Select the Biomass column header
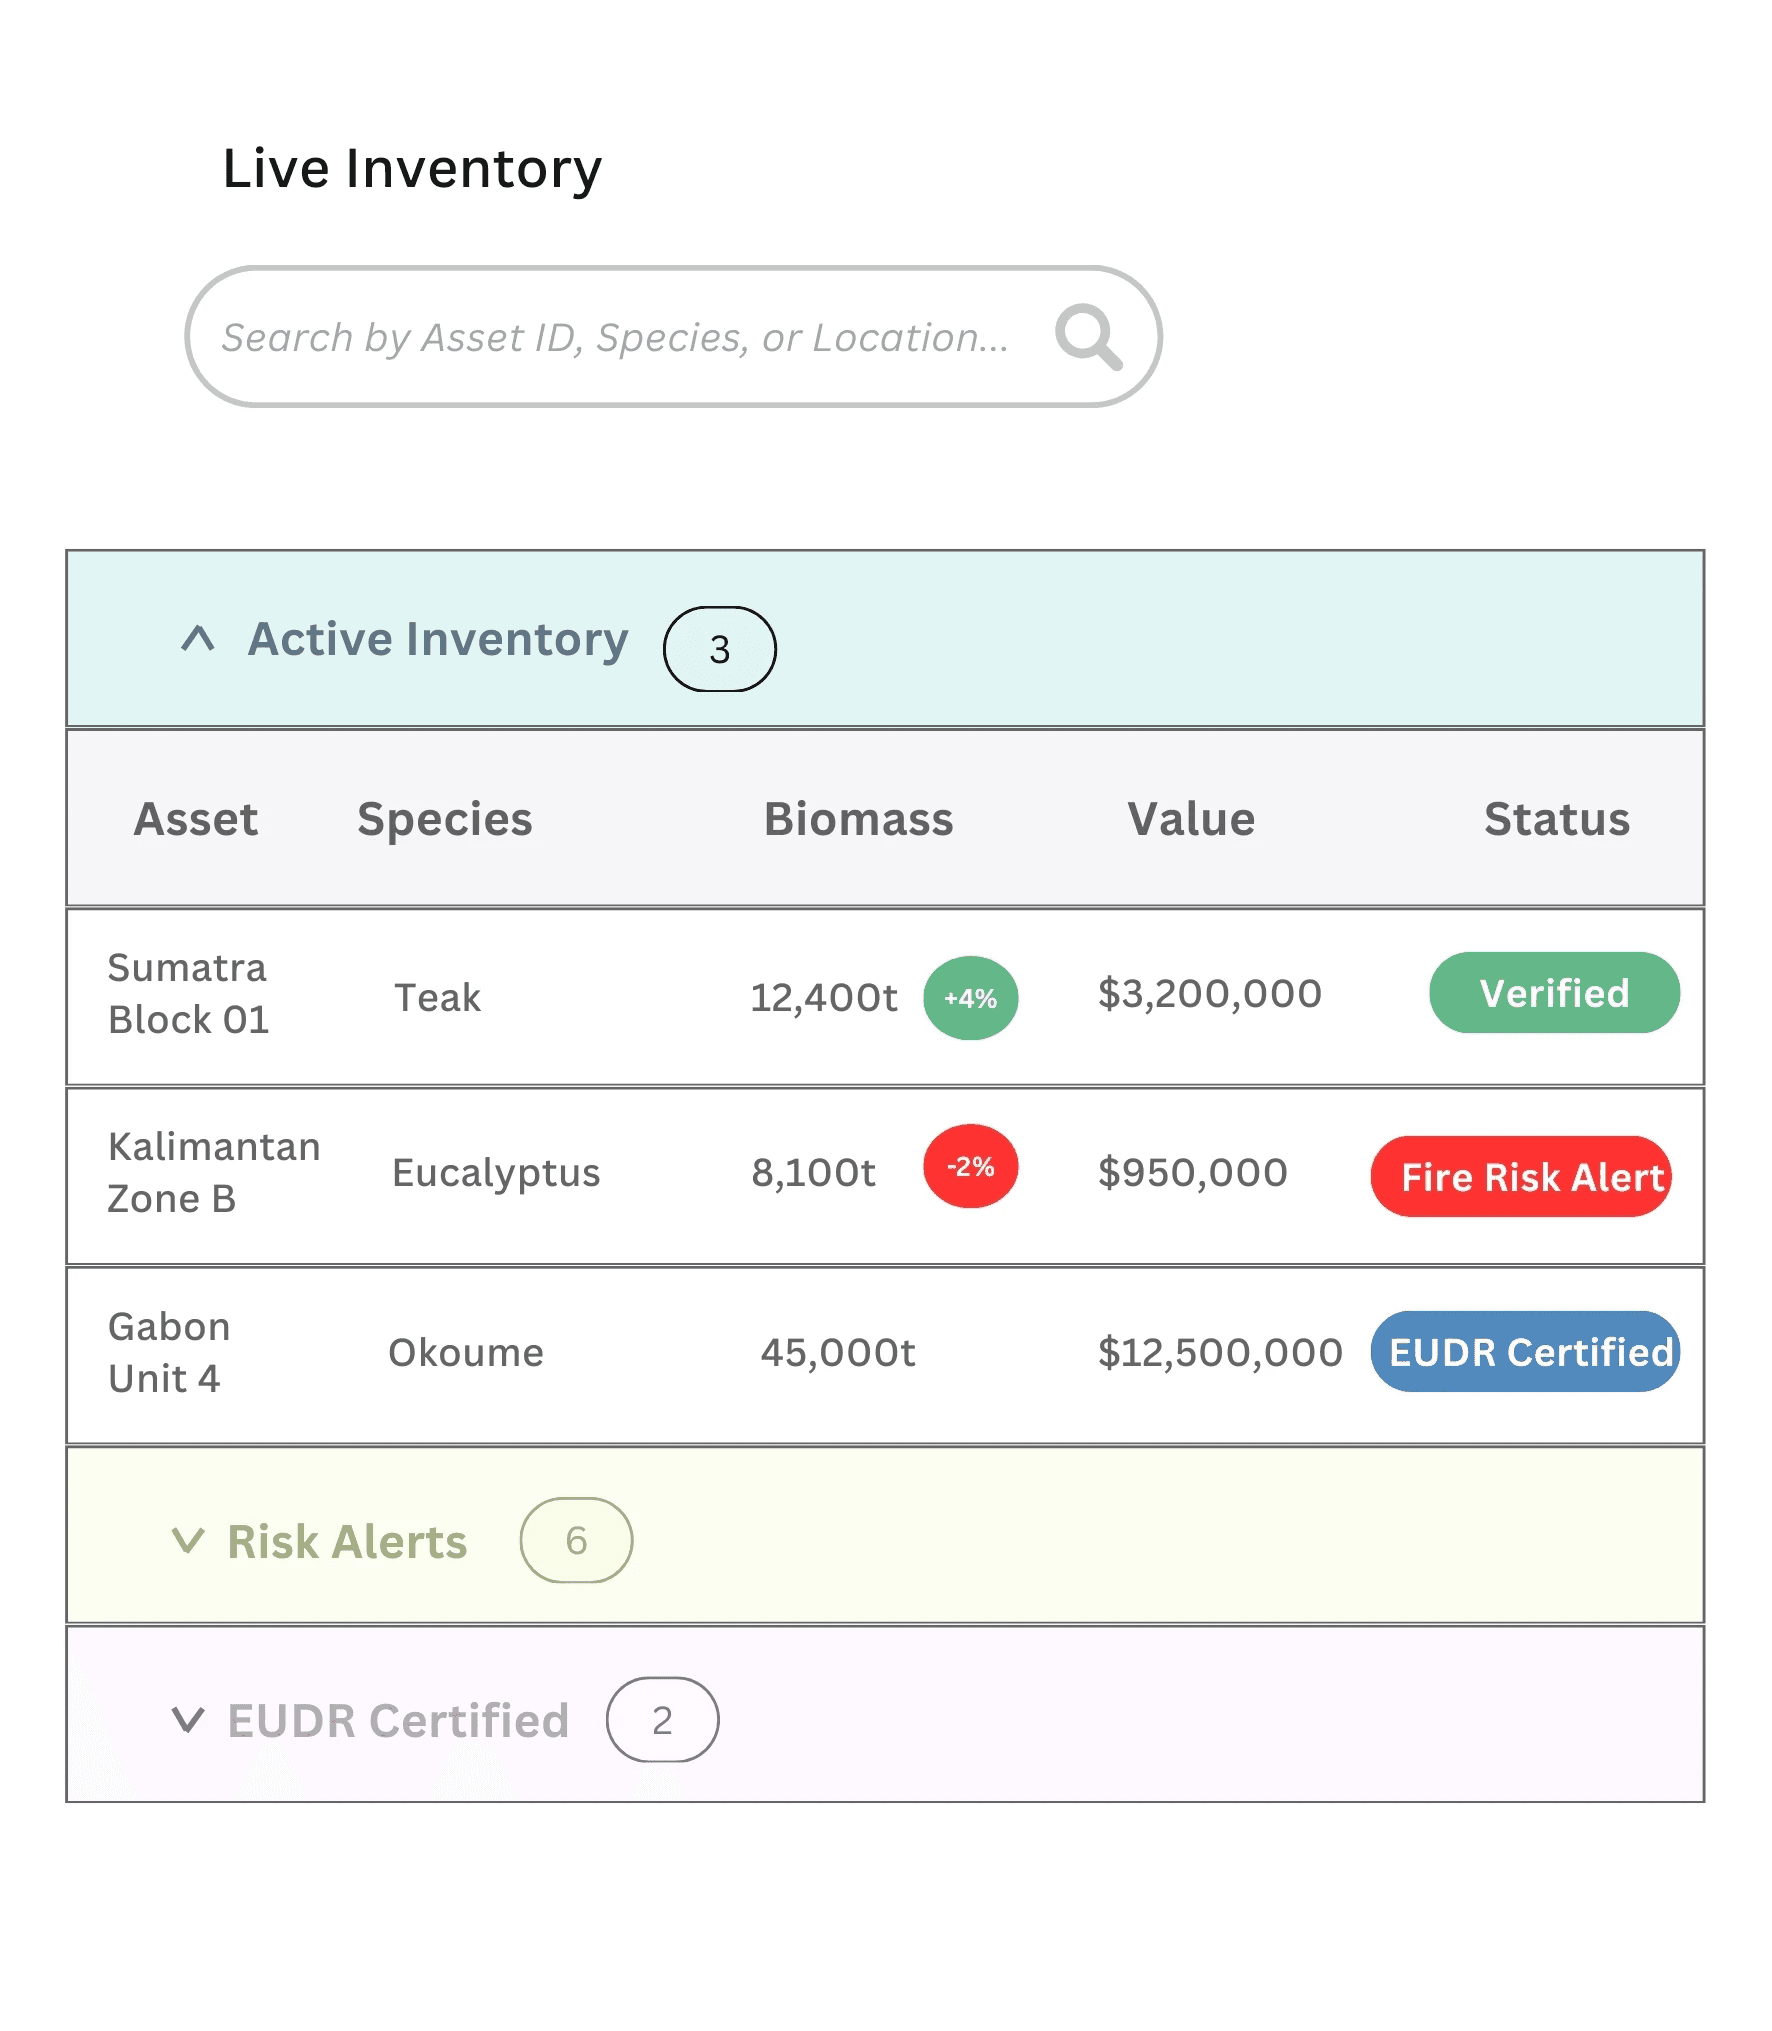Screen dimensions: 1772x2031 point(858,818)
